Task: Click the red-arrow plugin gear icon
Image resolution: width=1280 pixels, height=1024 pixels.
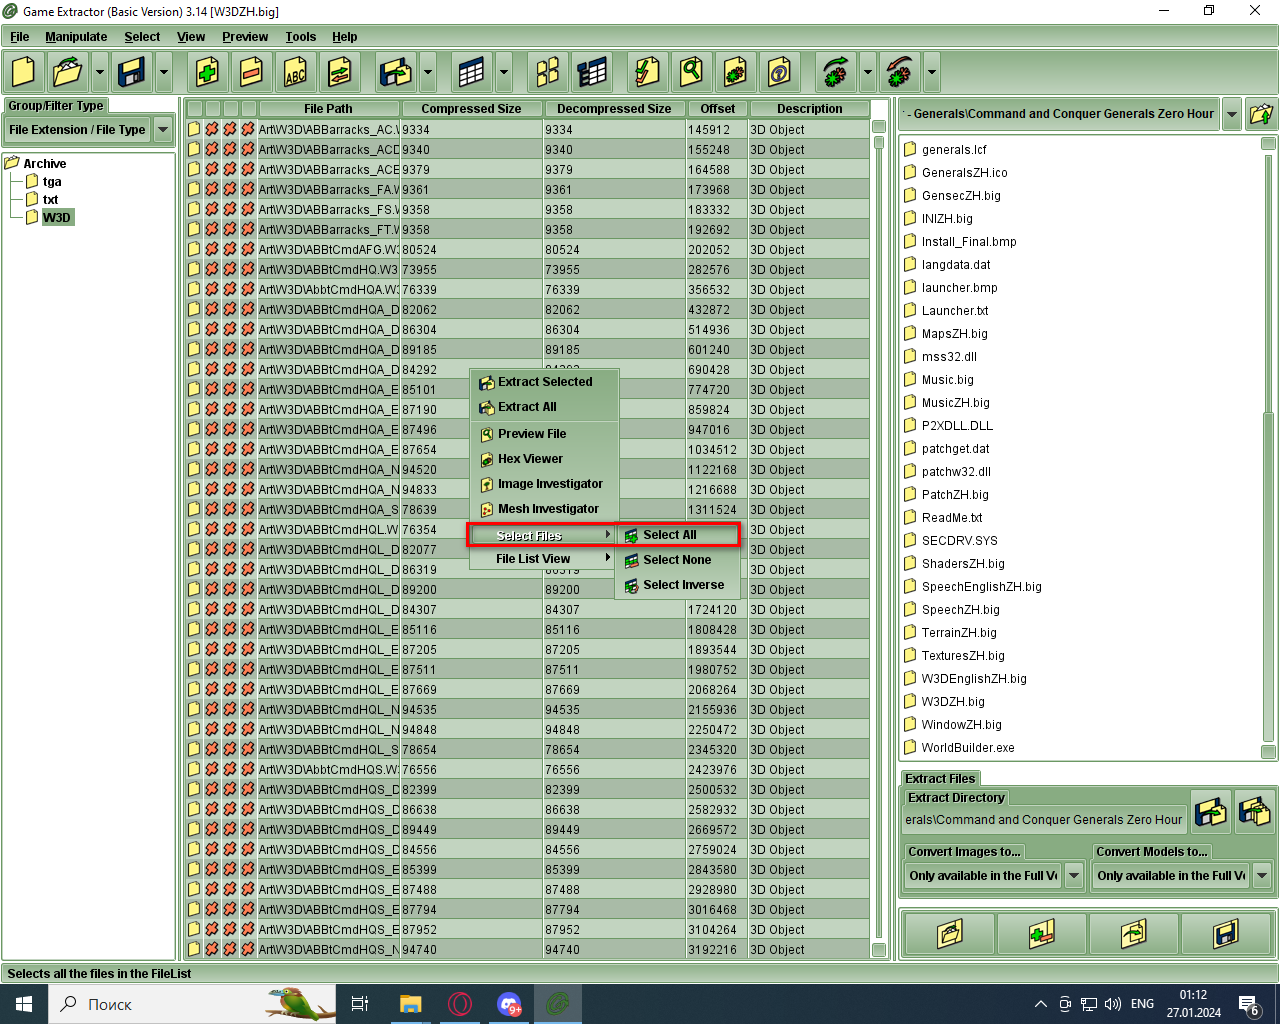Action: pyautogui.click(x=900, y=72)
